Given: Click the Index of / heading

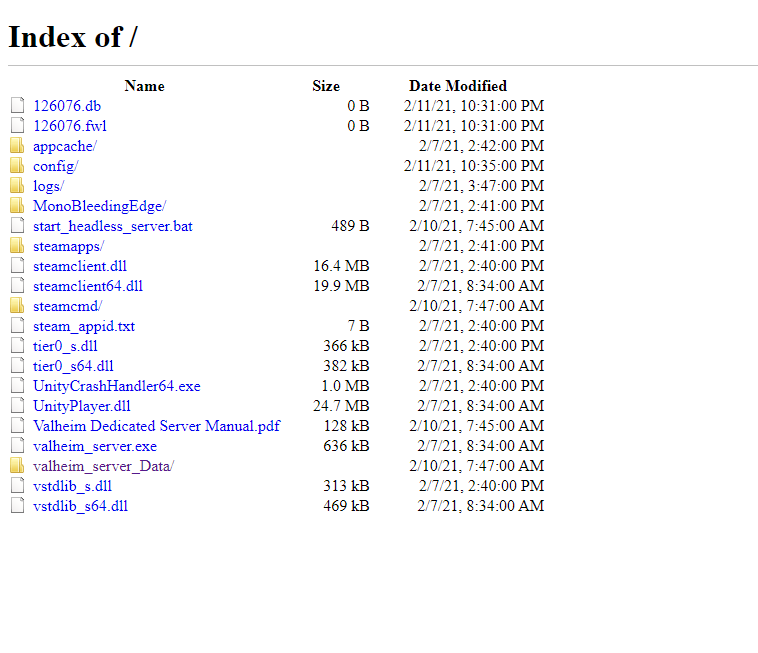Looking at the screenshot, I should pyautogui.click(x=73, y=37).
